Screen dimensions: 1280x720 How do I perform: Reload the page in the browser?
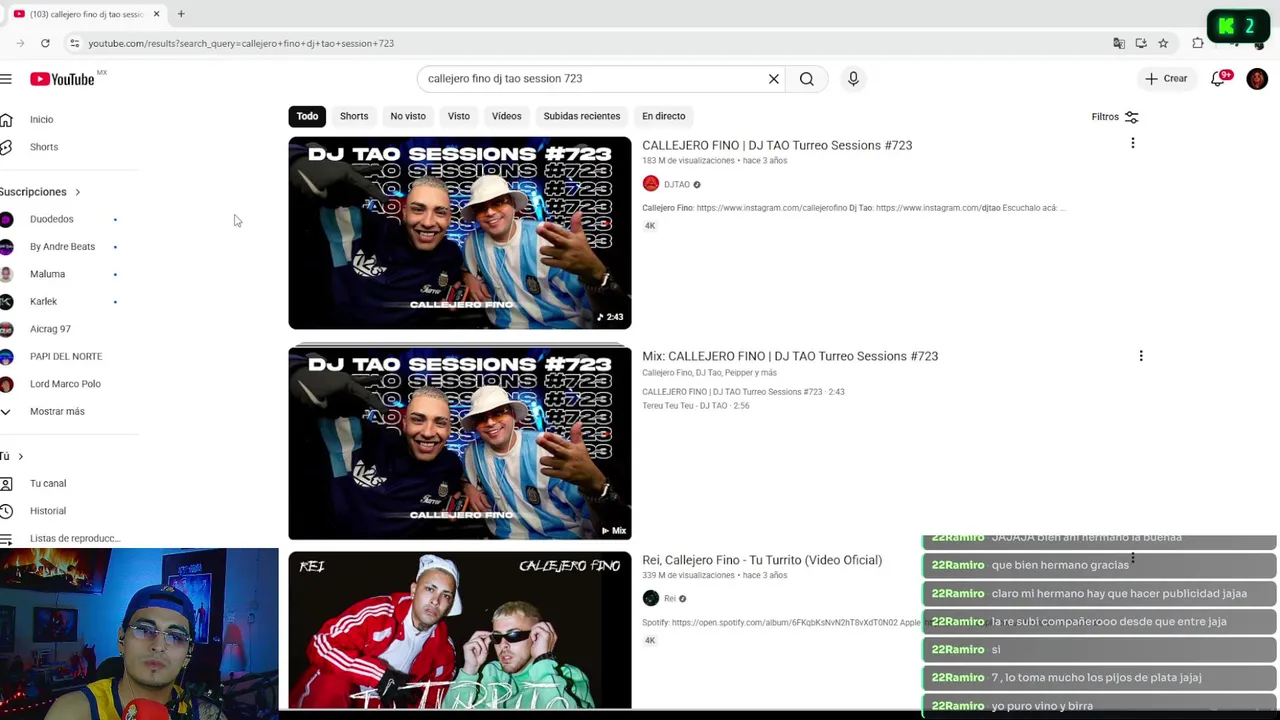45,43
